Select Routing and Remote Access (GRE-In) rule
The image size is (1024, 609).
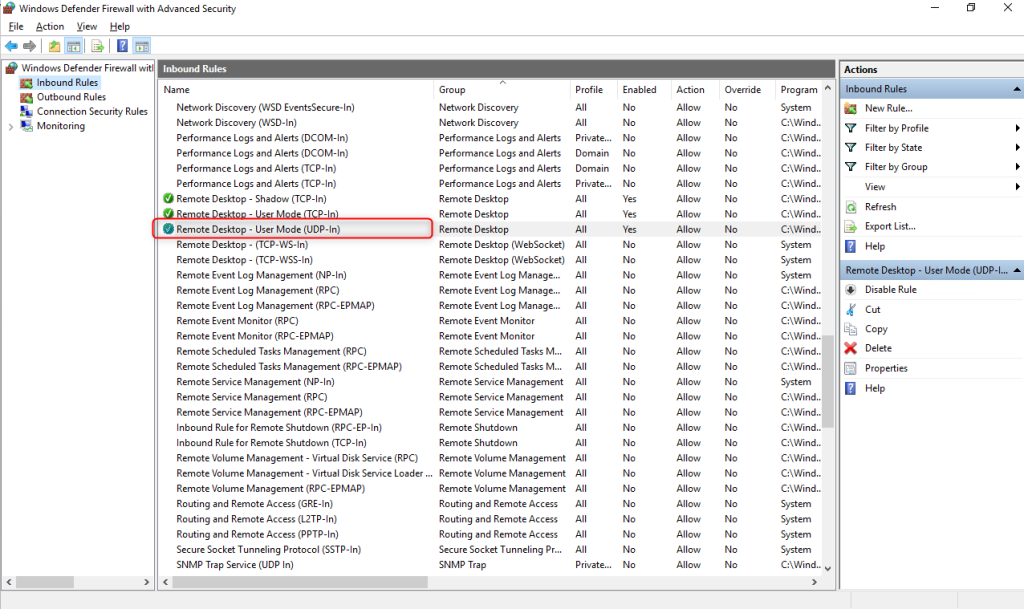pos(254,504)
